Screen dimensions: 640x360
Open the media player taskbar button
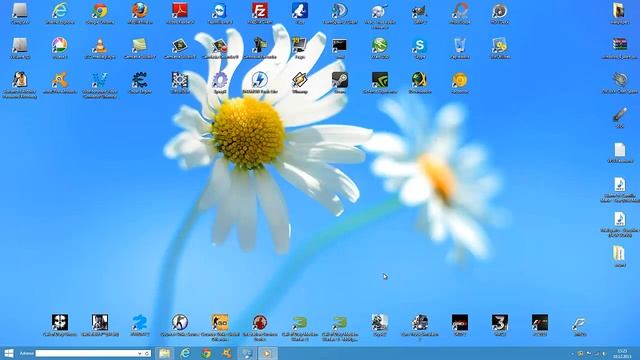point(267,353)
